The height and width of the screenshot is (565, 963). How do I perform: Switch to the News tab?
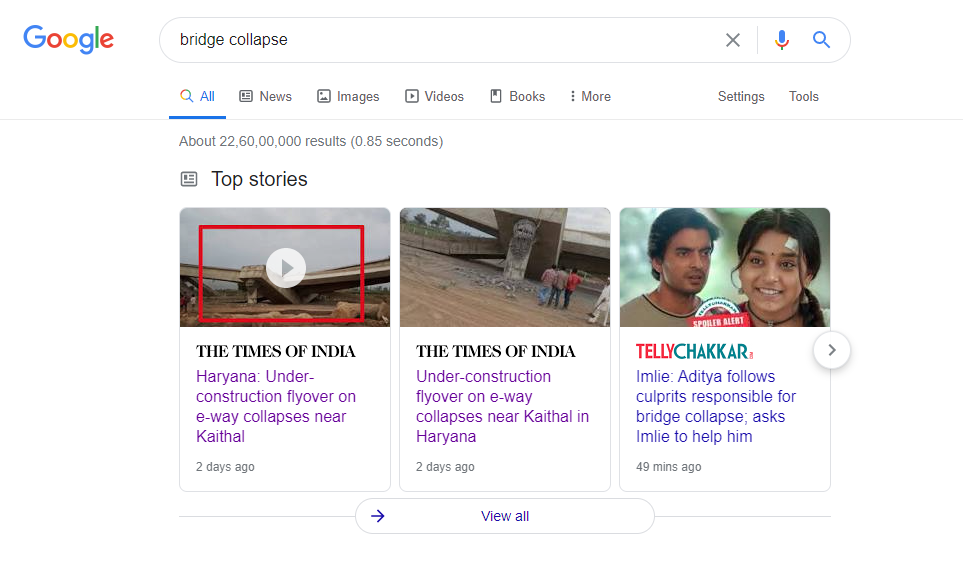pyautogui.click(x=265, y=96)
